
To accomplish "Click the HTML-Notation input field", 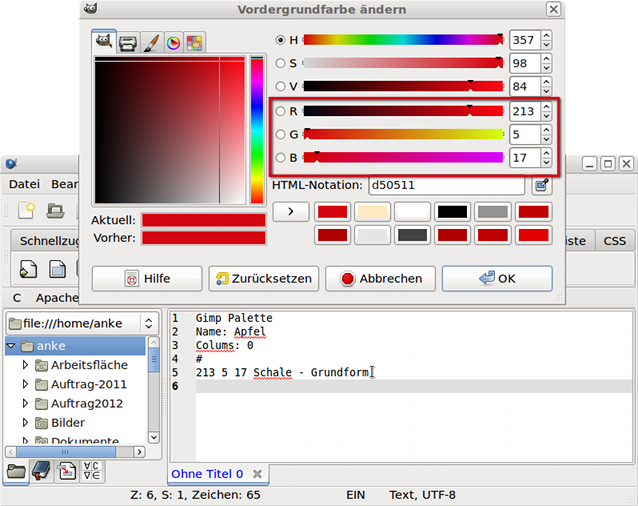I will click(445, 185).
